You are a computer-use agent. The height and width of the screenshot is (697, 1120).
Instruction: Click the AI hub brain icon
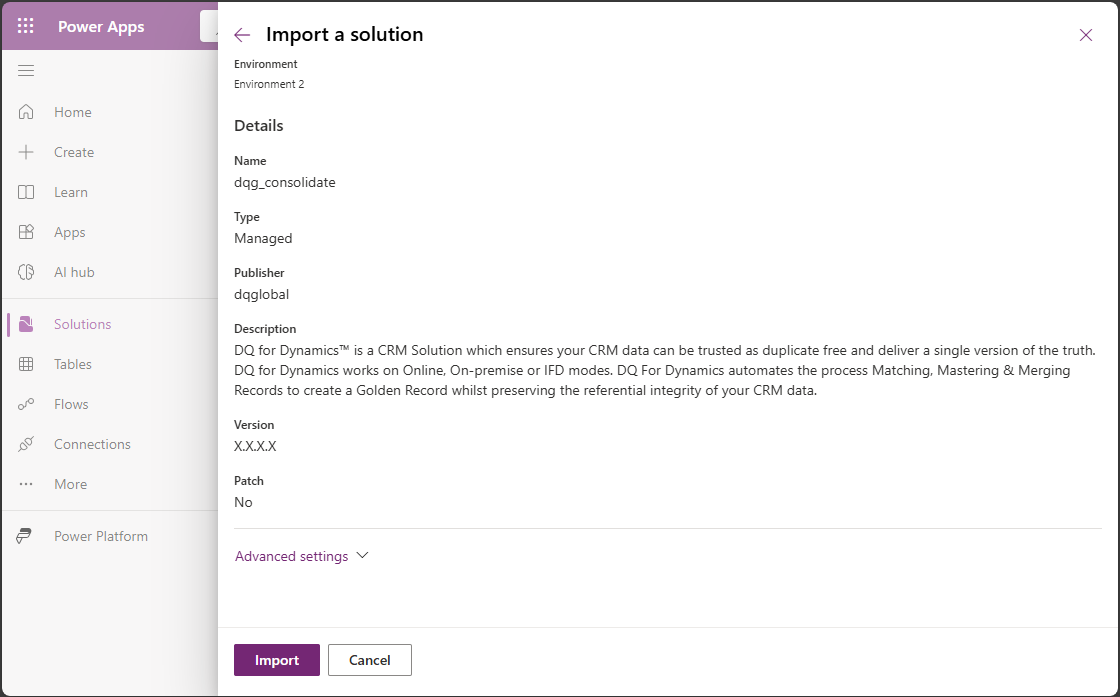point(26,272)
